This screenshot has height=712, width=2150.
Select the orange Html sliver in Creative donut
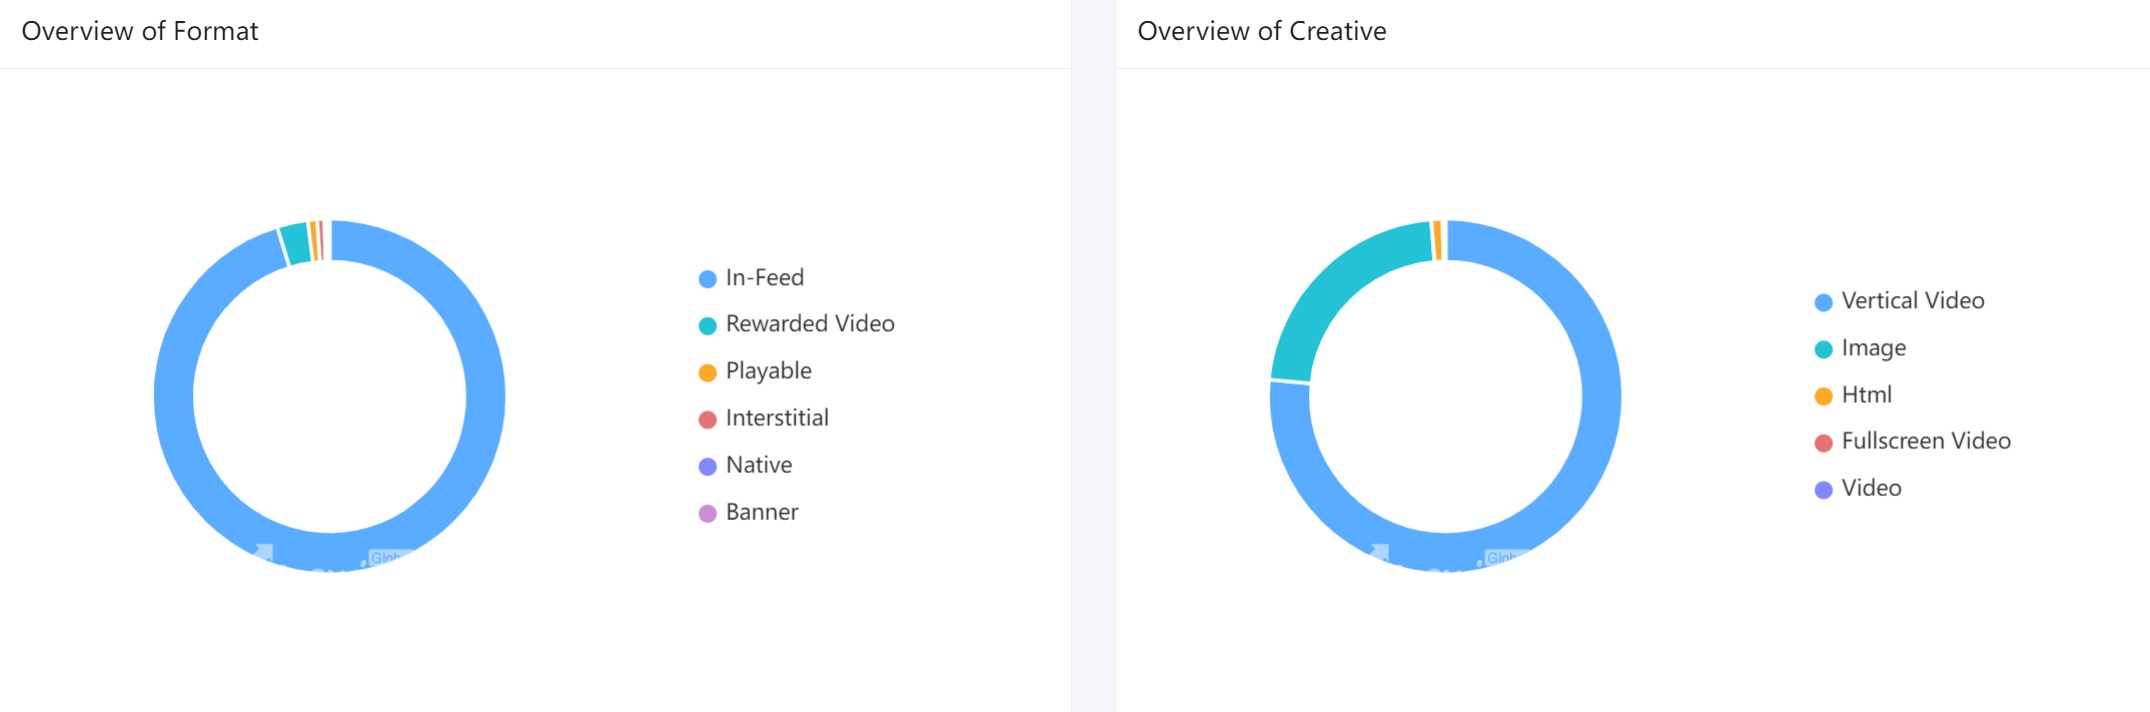click(x=1437, y=240)
